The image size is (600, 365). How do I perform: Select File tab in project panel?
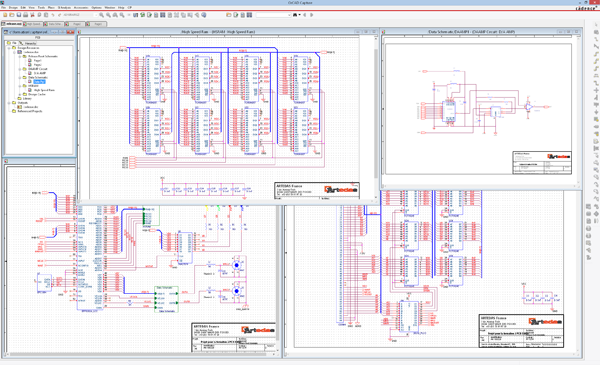click(x=11, y=43)
